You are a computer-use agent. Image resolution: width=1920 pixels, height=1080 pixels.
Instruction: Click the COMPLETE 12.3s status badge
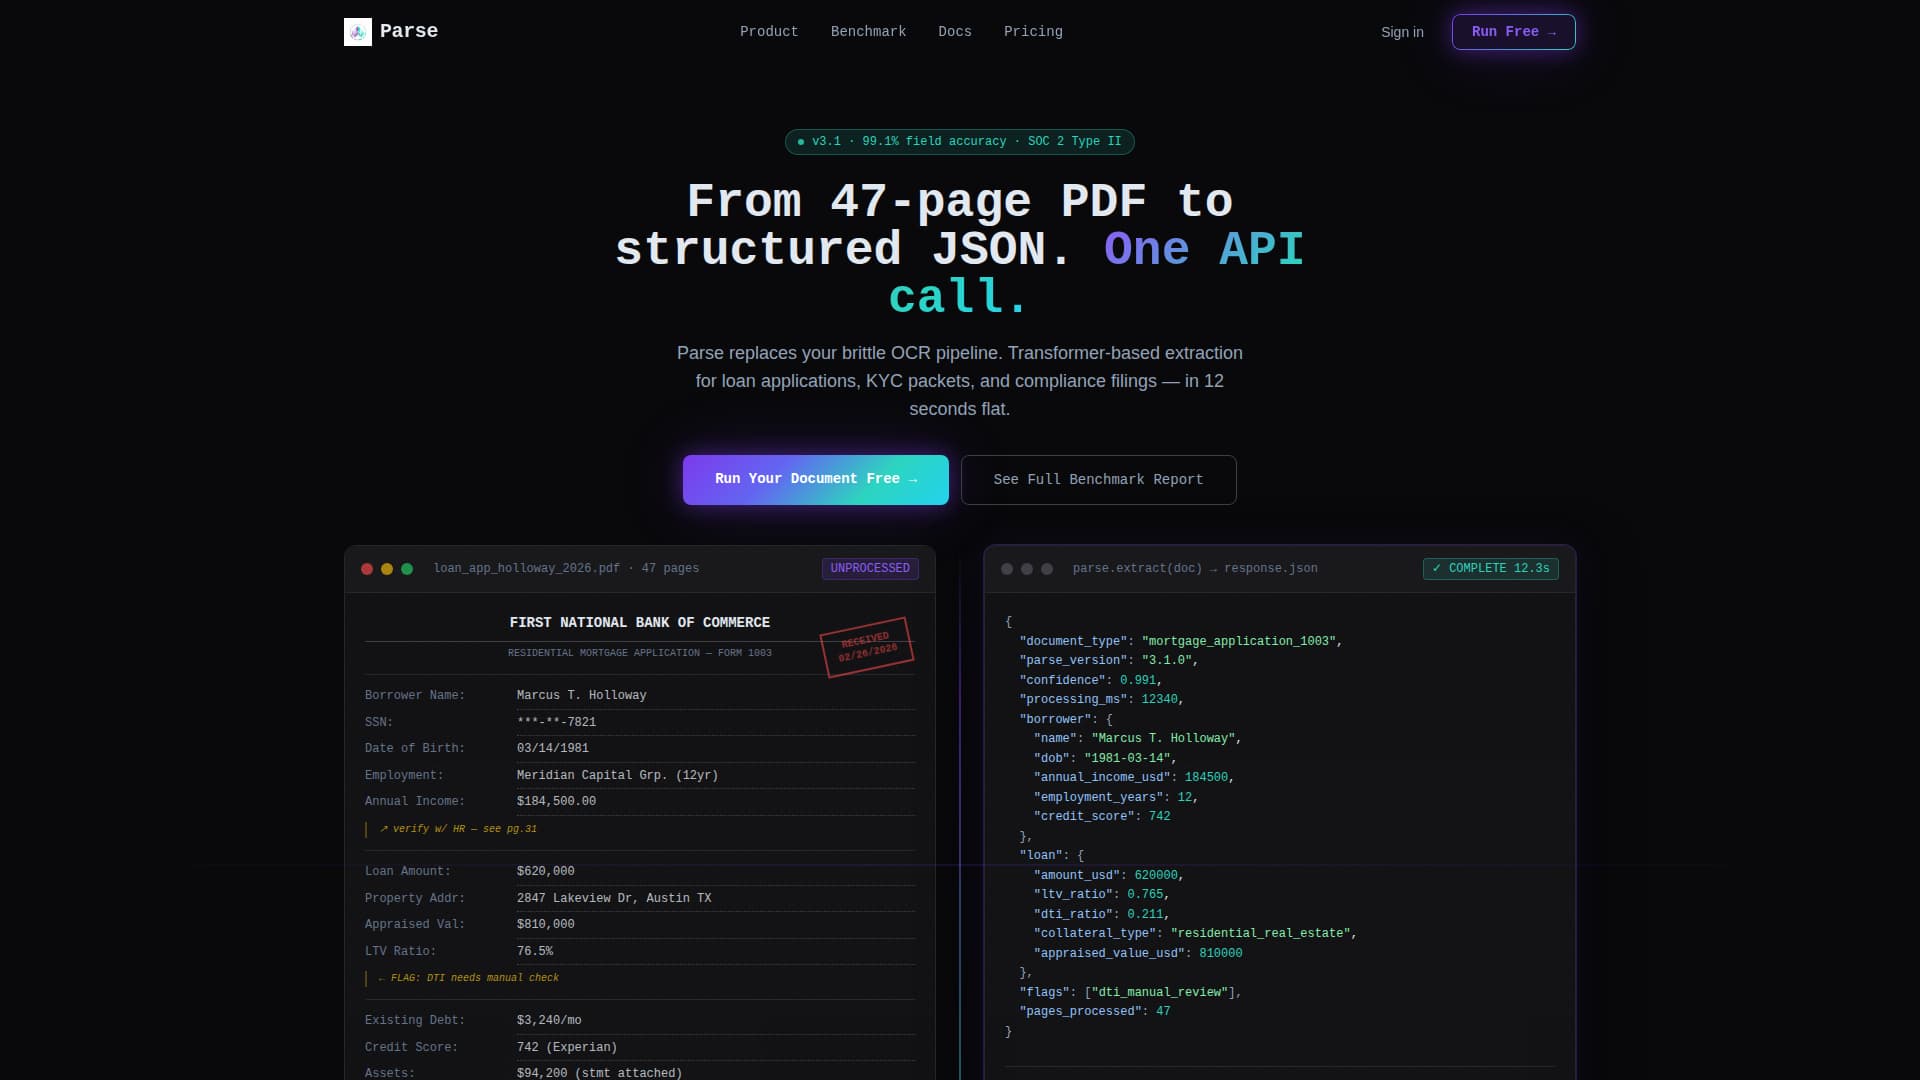point(1490,569)
